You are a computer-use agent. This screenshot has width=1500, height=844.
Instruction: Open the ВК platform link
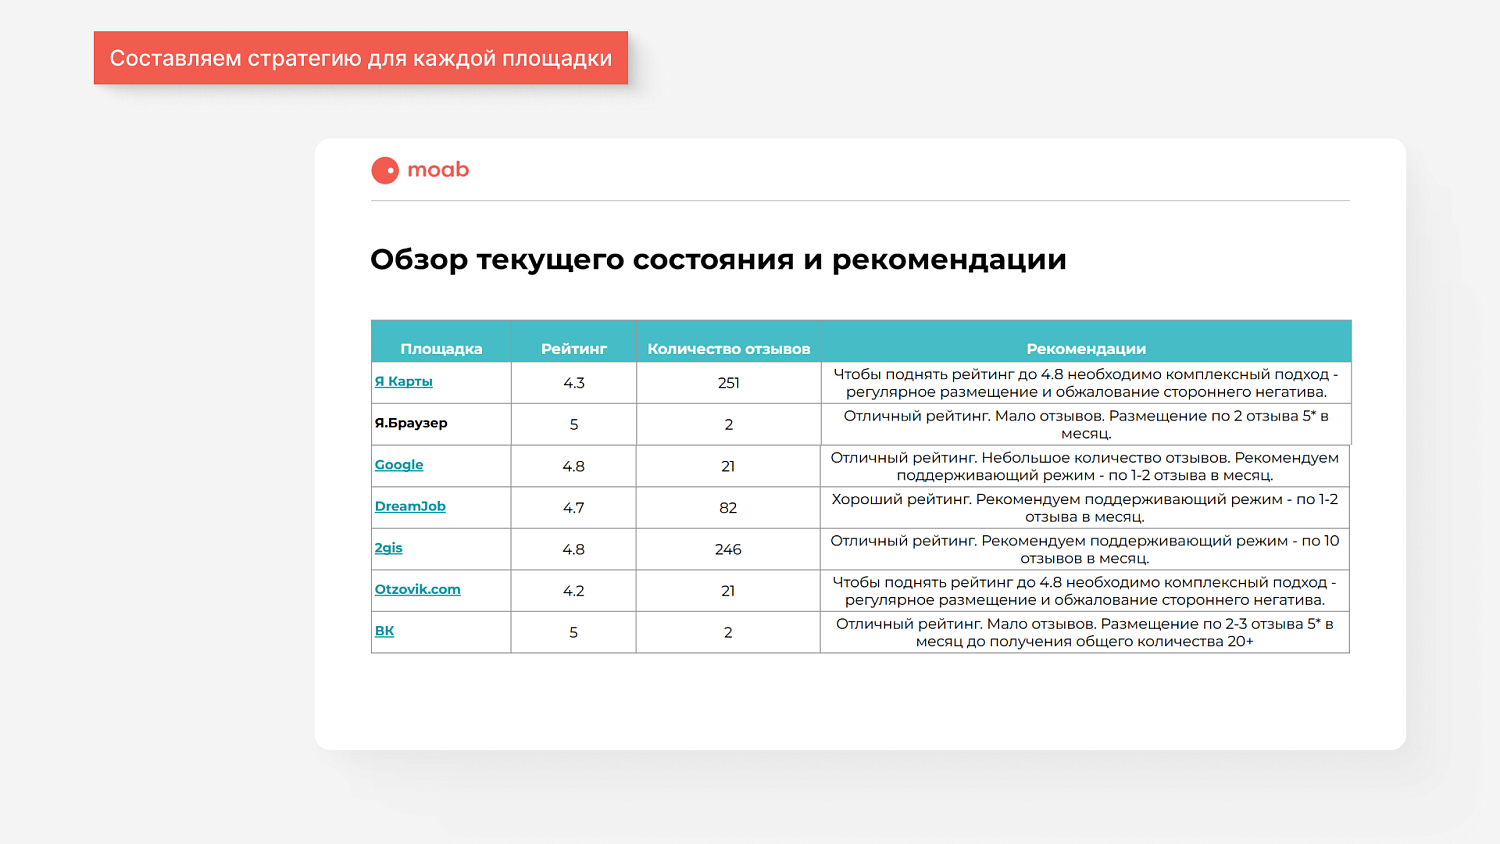384,630
